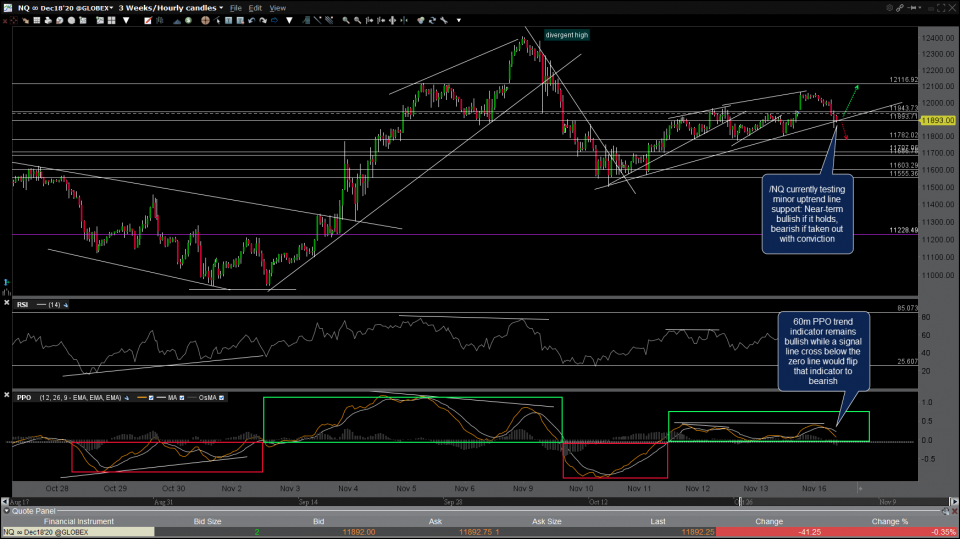960x539 pixels.
Task: Toggle the MA line checkbox
Action: tap(181, 398)
